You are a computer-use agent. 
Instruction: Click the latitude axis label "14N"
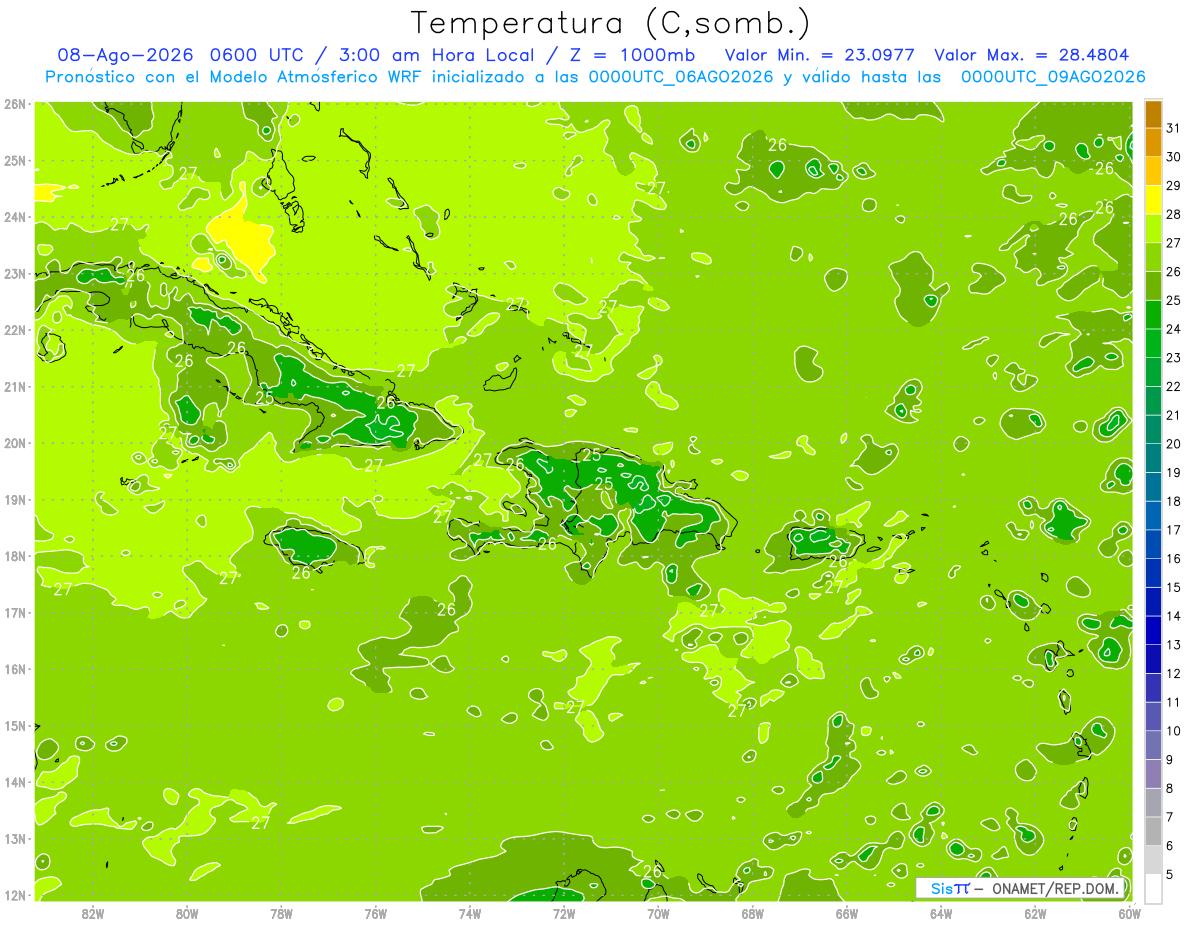(15, 782)
